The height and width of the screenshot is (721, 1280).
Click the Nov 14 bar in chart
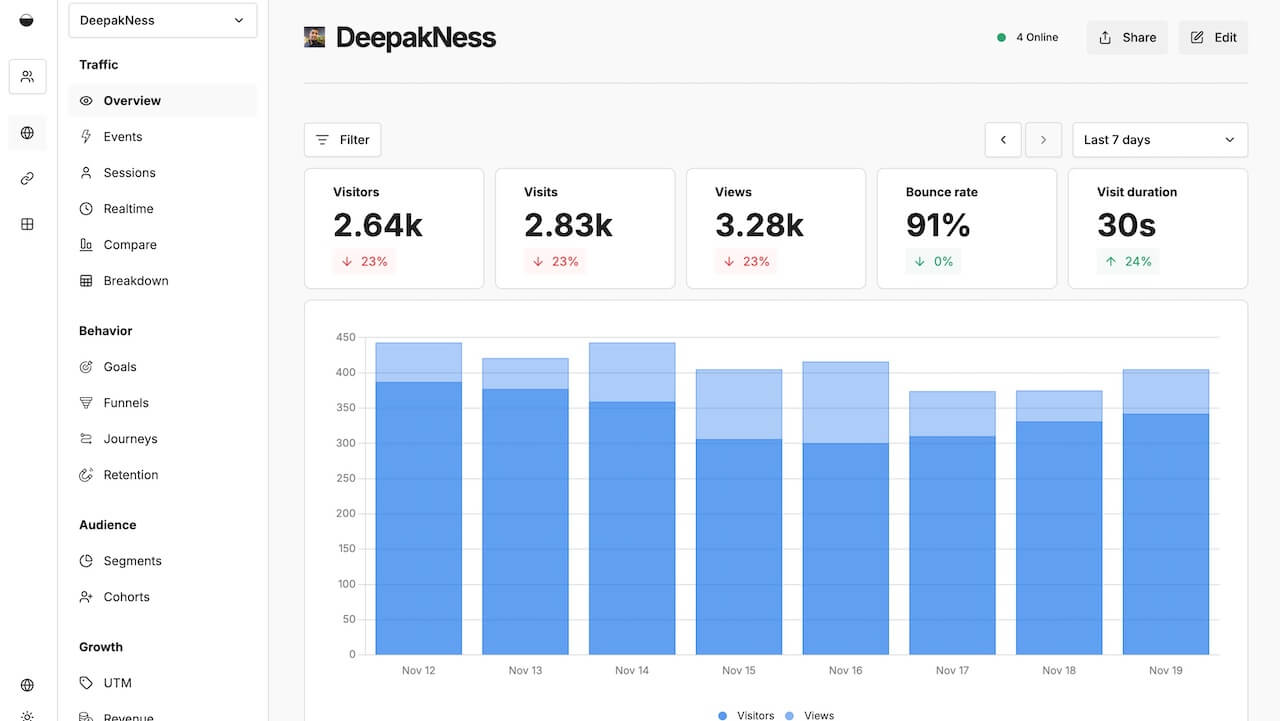pos(632,499)
